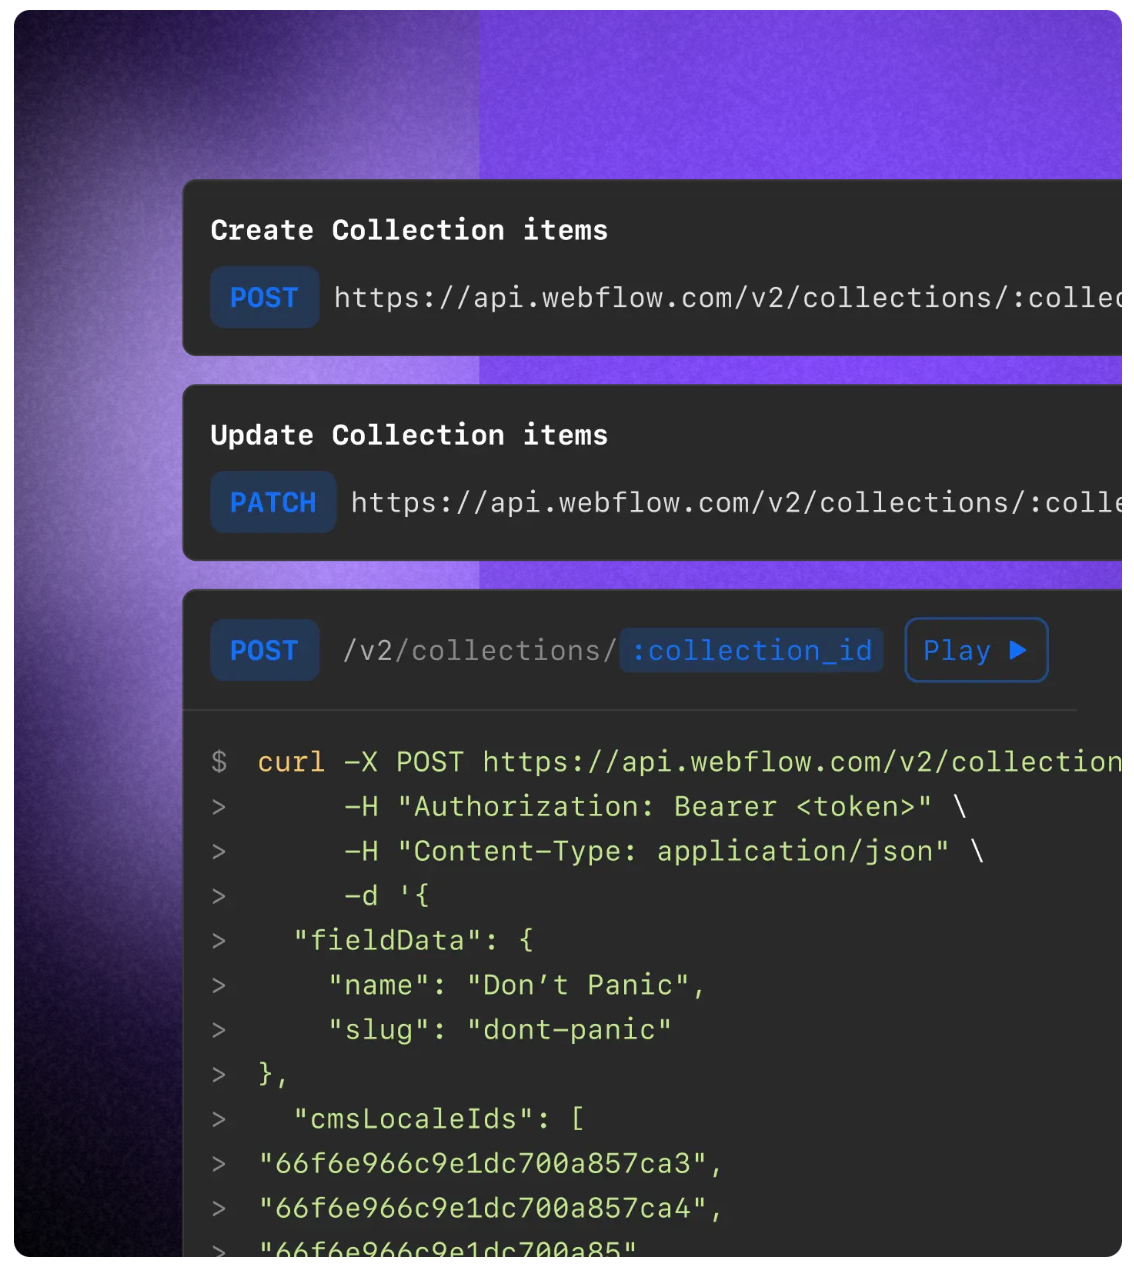Click the /v2/collections/ path text
This screenshot has height=1268, width=1134.
[x=479, y=651]
